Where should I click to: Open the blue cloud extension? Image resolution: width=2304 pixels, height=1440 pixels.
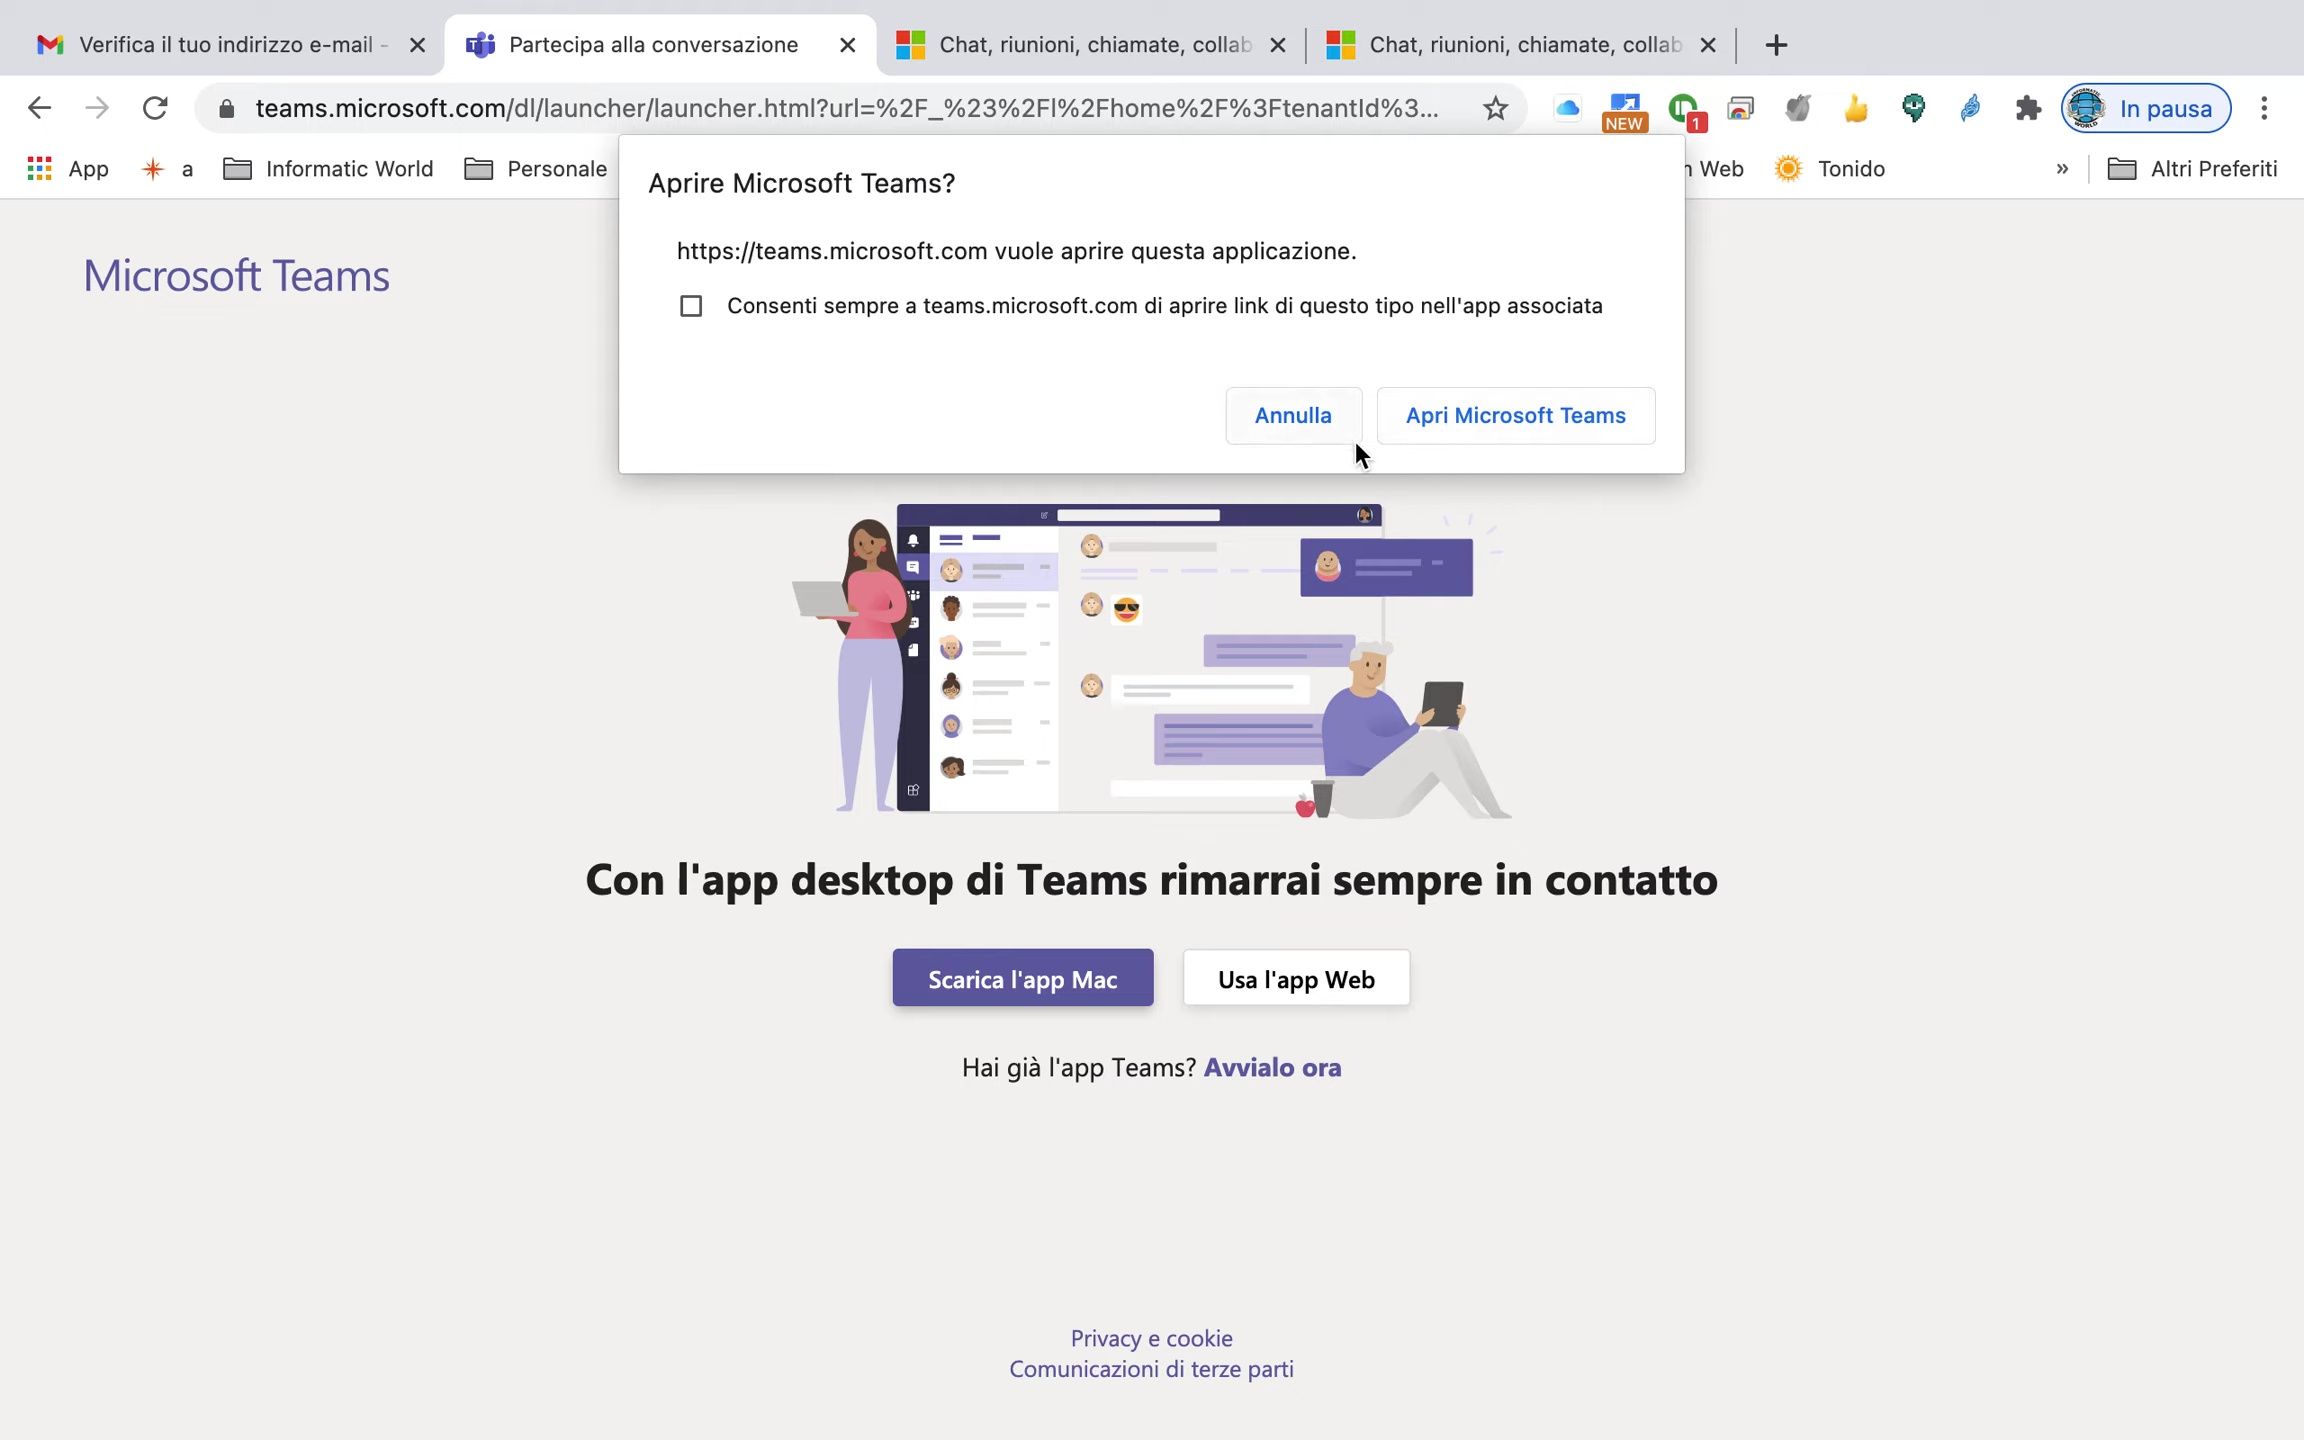[x=1567, y=108]
